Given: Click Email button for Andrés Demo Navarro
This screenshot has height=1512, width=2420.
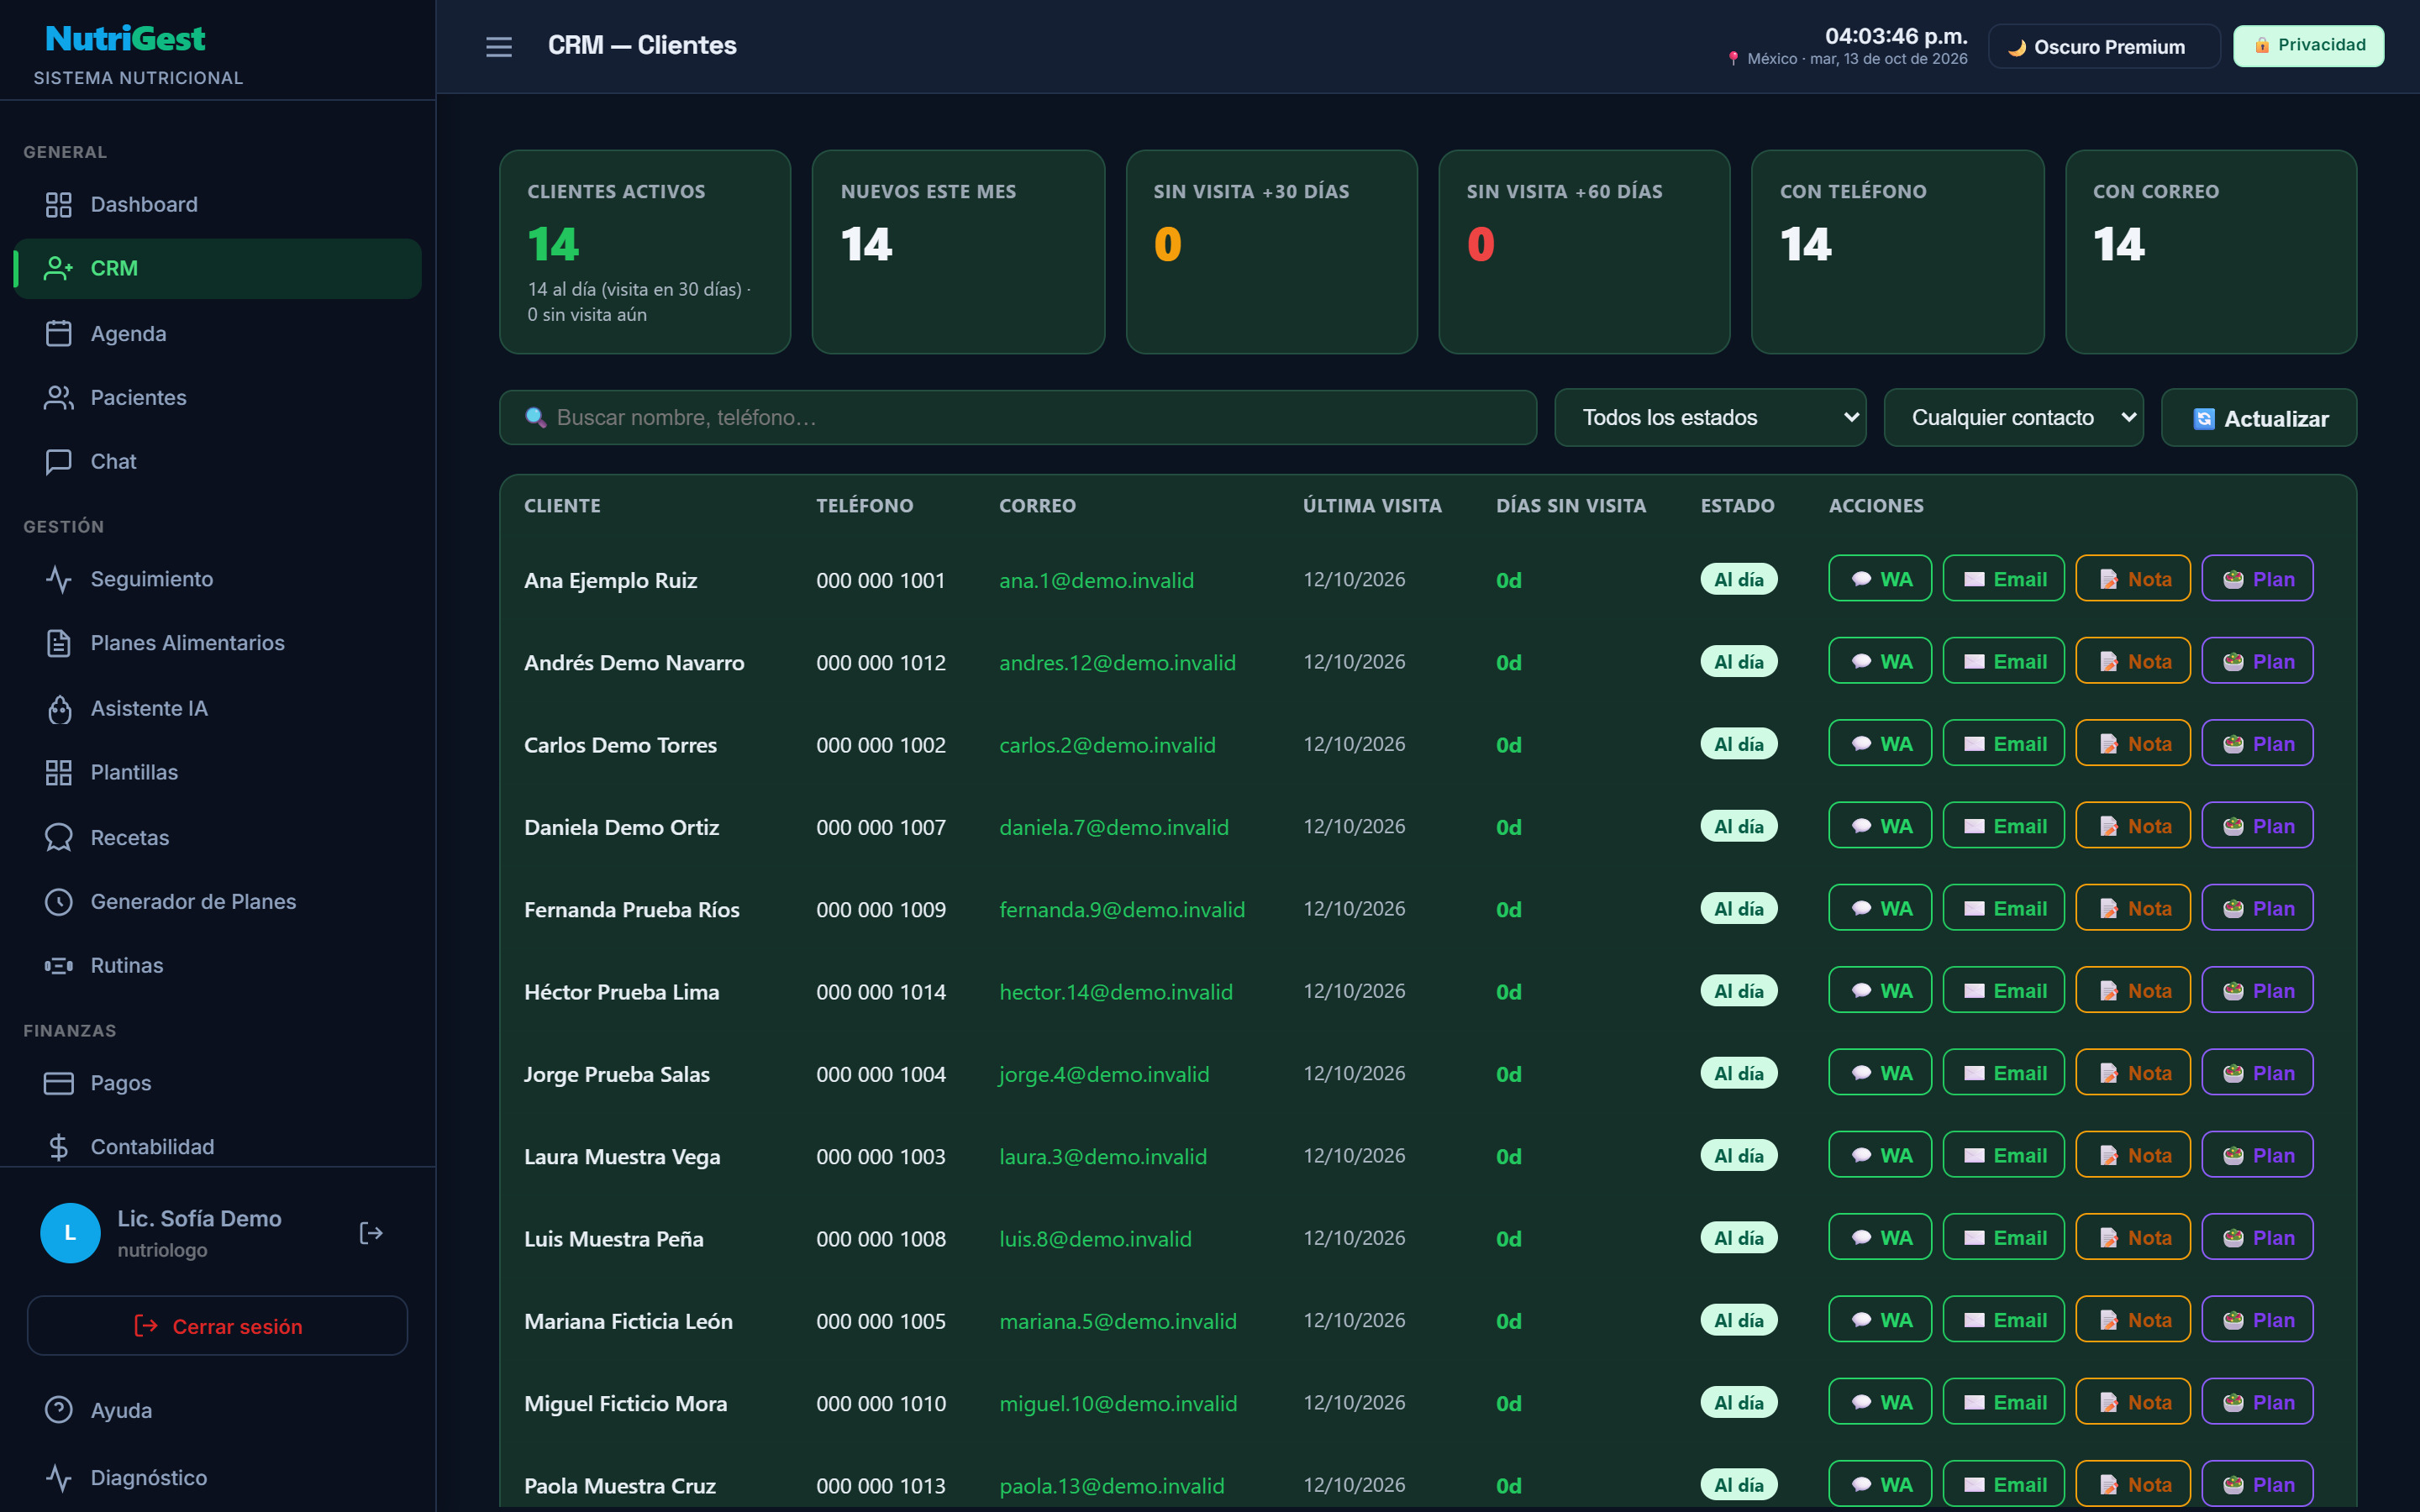Looking at the screenshot, I should (x=2003, y=661).
